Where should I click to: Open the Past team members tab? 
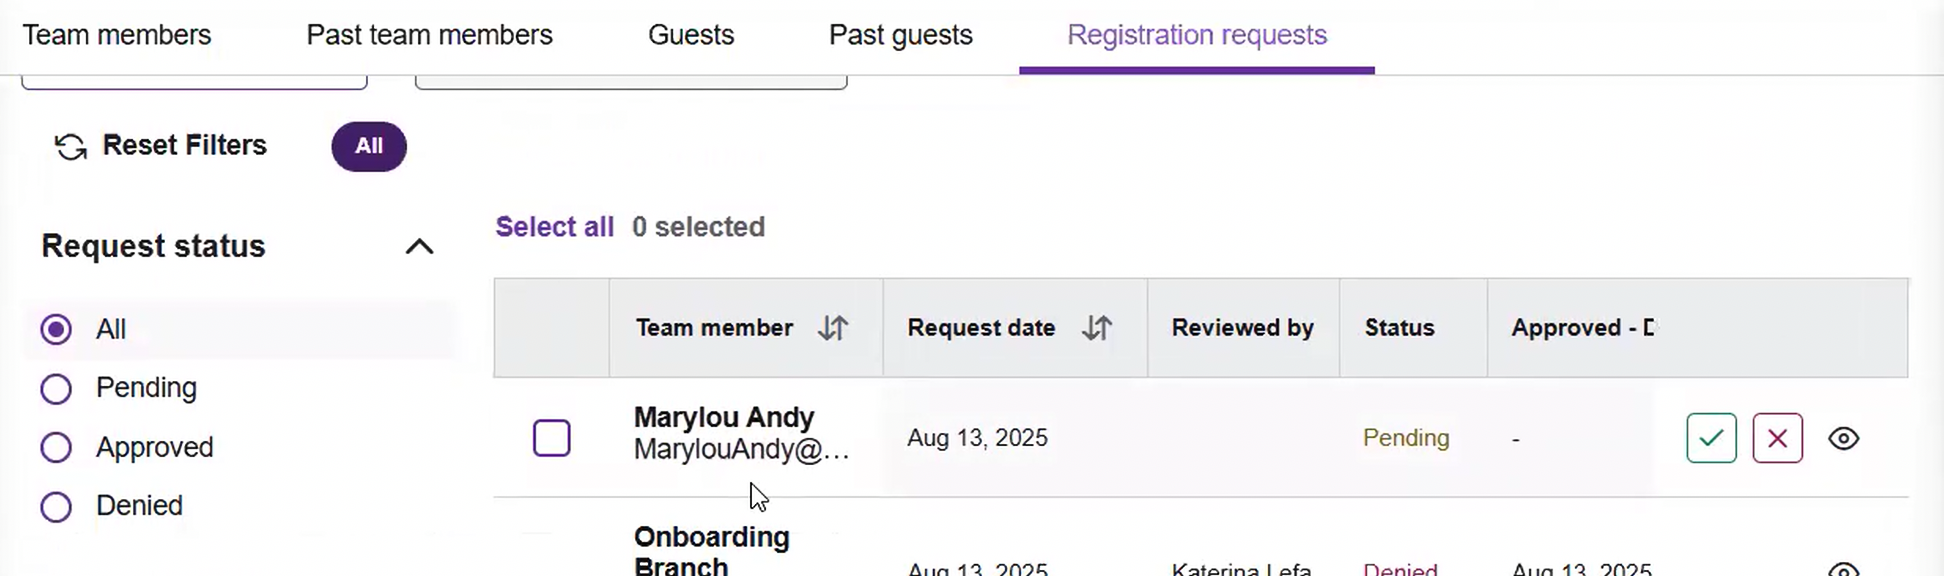(x=429, y=35)
